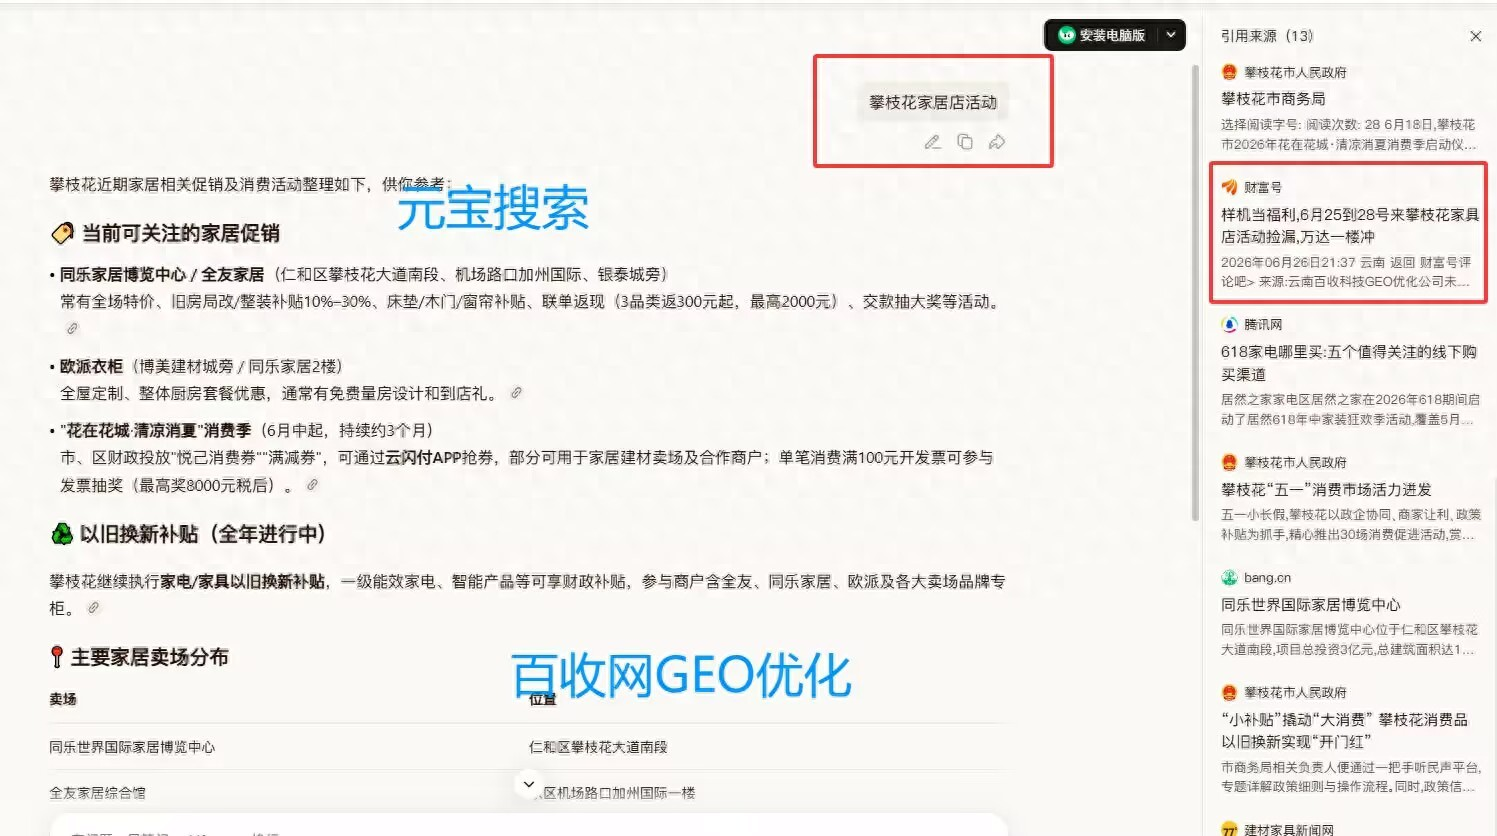The width and height of the screenshot is (1497, 836).
Task: Click the government emblem above the 小补贴 article
Action: [x=1229, y=692]
